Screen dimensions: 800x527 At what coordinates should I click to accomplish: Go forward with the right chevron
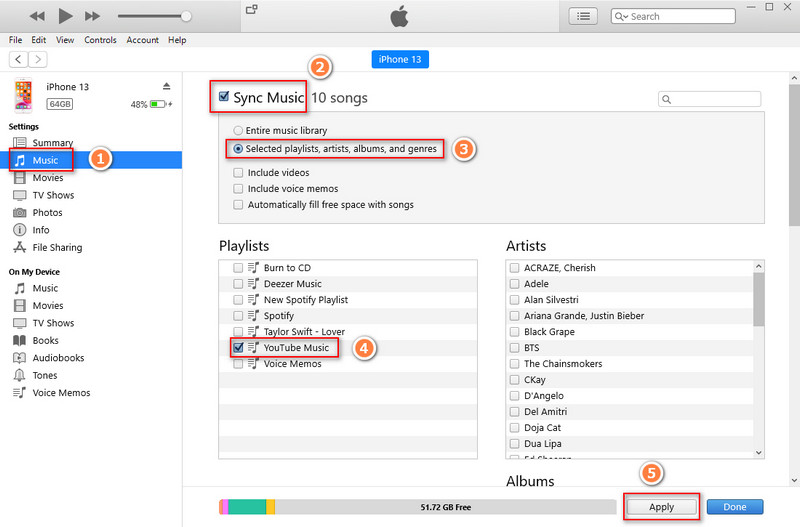pos(38,60)
